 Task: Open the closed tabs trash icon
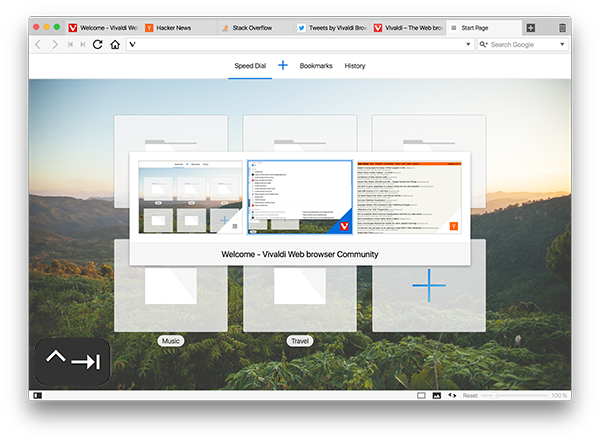[x=562, y=28]
